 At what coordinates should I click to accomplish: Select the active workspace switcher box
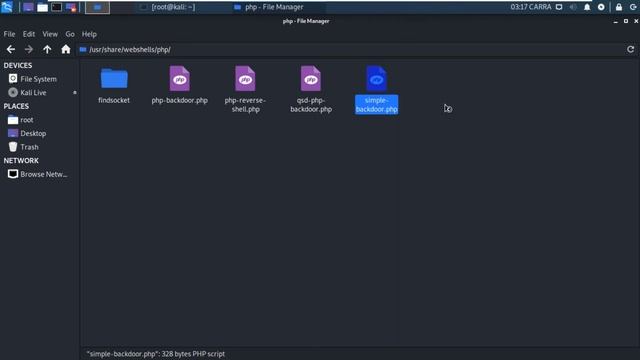pyautogui.click(x=97, y=7)
